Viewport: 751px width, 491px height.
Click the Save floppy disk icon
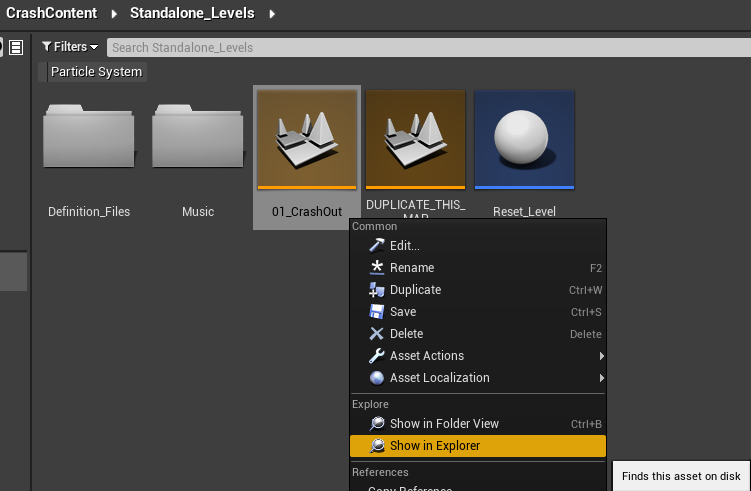[377, 311]
